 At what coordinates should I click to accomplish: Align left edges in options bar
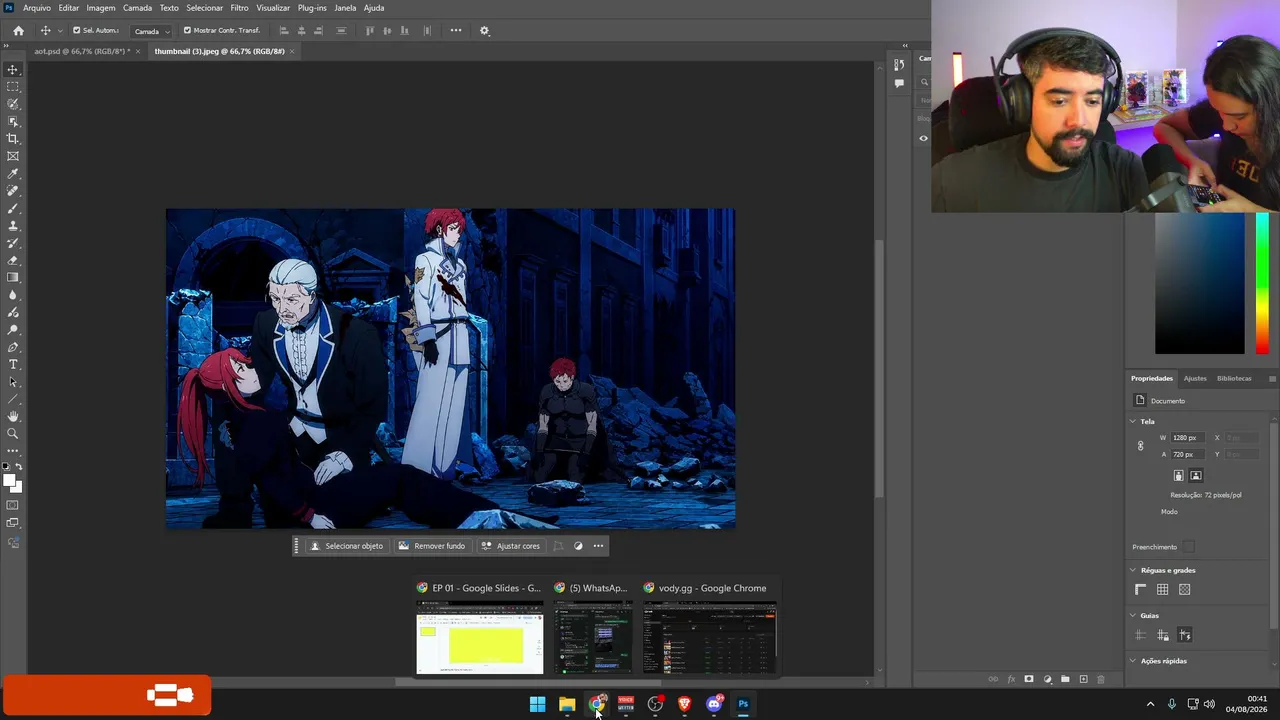tap(284, 30)
